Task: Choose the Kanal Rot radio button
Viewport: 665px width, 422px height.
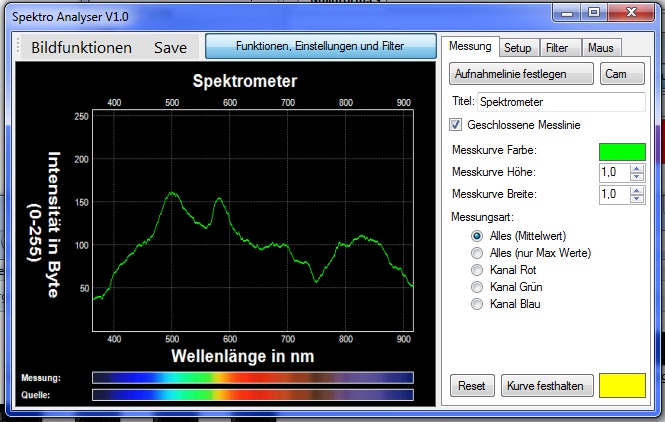Action: click(x=477, y=270)
